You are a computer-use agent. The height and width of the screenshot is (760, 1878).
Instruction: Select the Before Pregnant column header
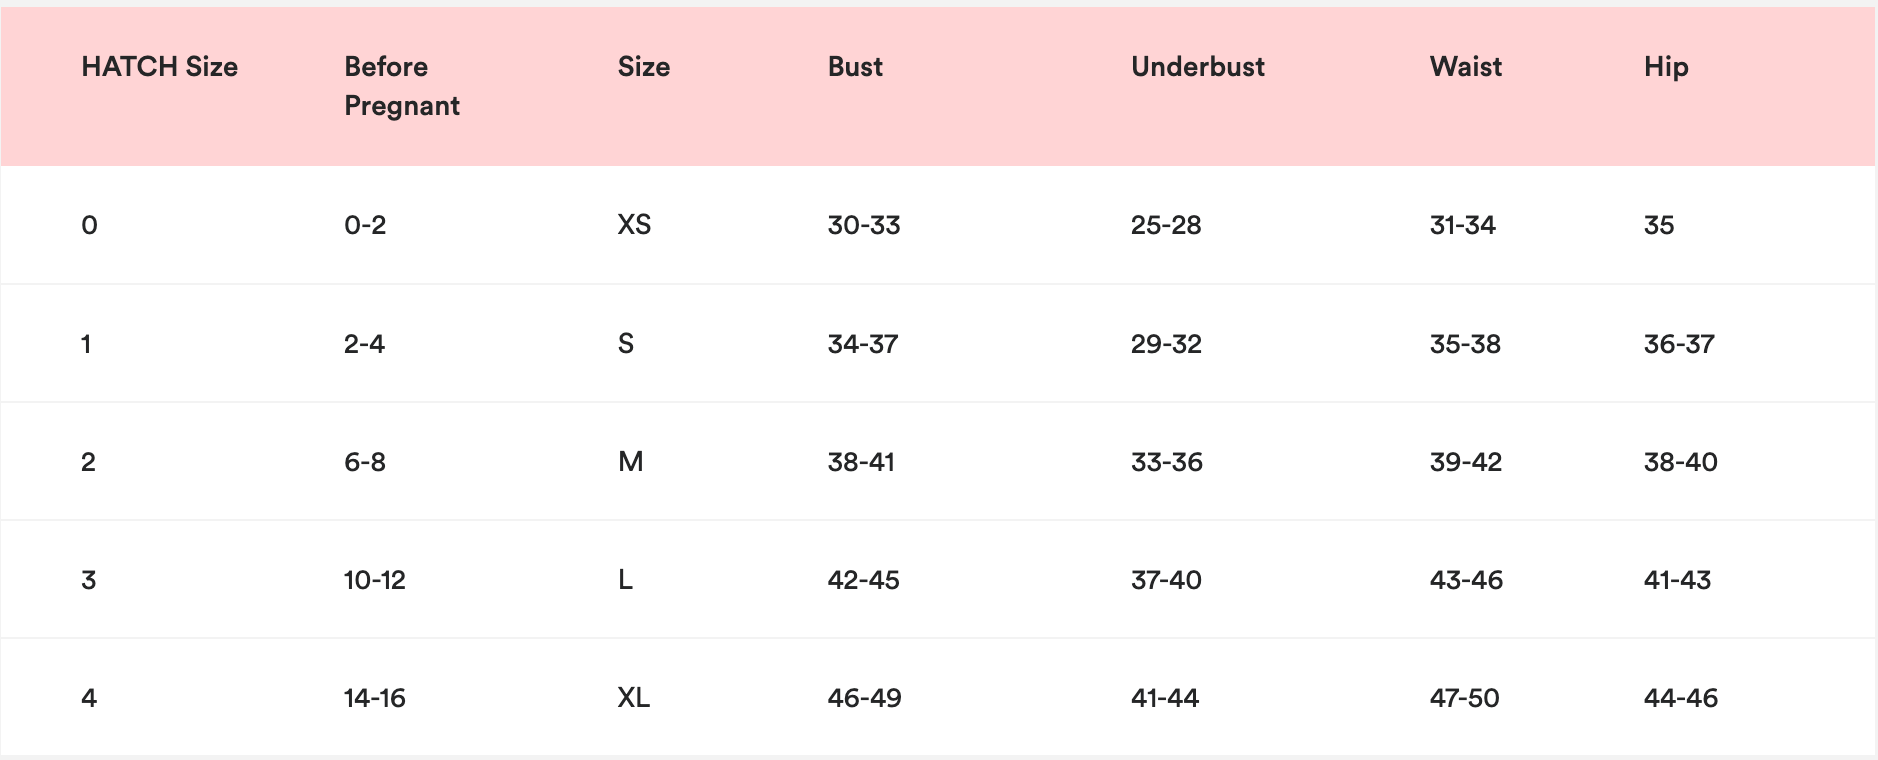[402, 86]
